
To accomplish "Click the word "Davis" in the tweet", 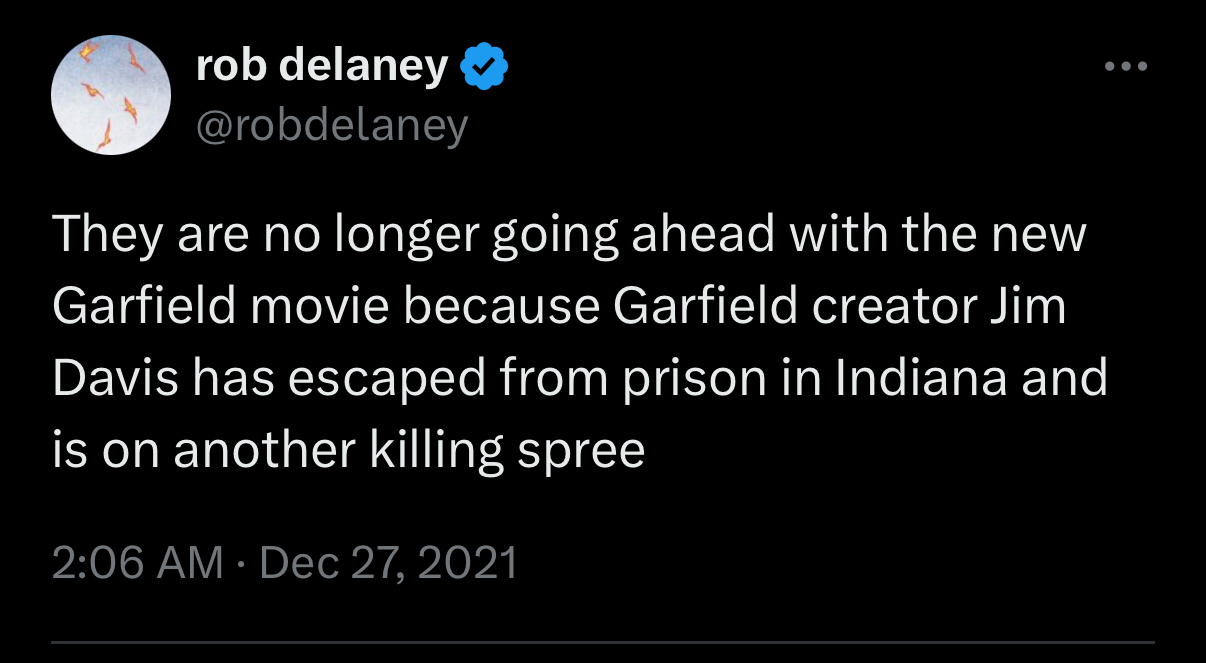I will coord(112,379).
